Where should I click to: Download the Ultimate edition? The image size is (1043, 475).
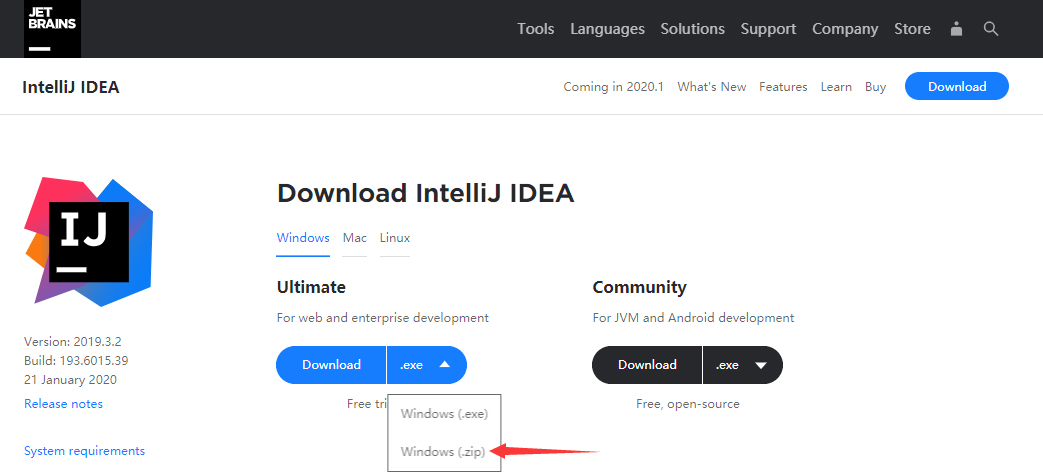tap(331, 365)
